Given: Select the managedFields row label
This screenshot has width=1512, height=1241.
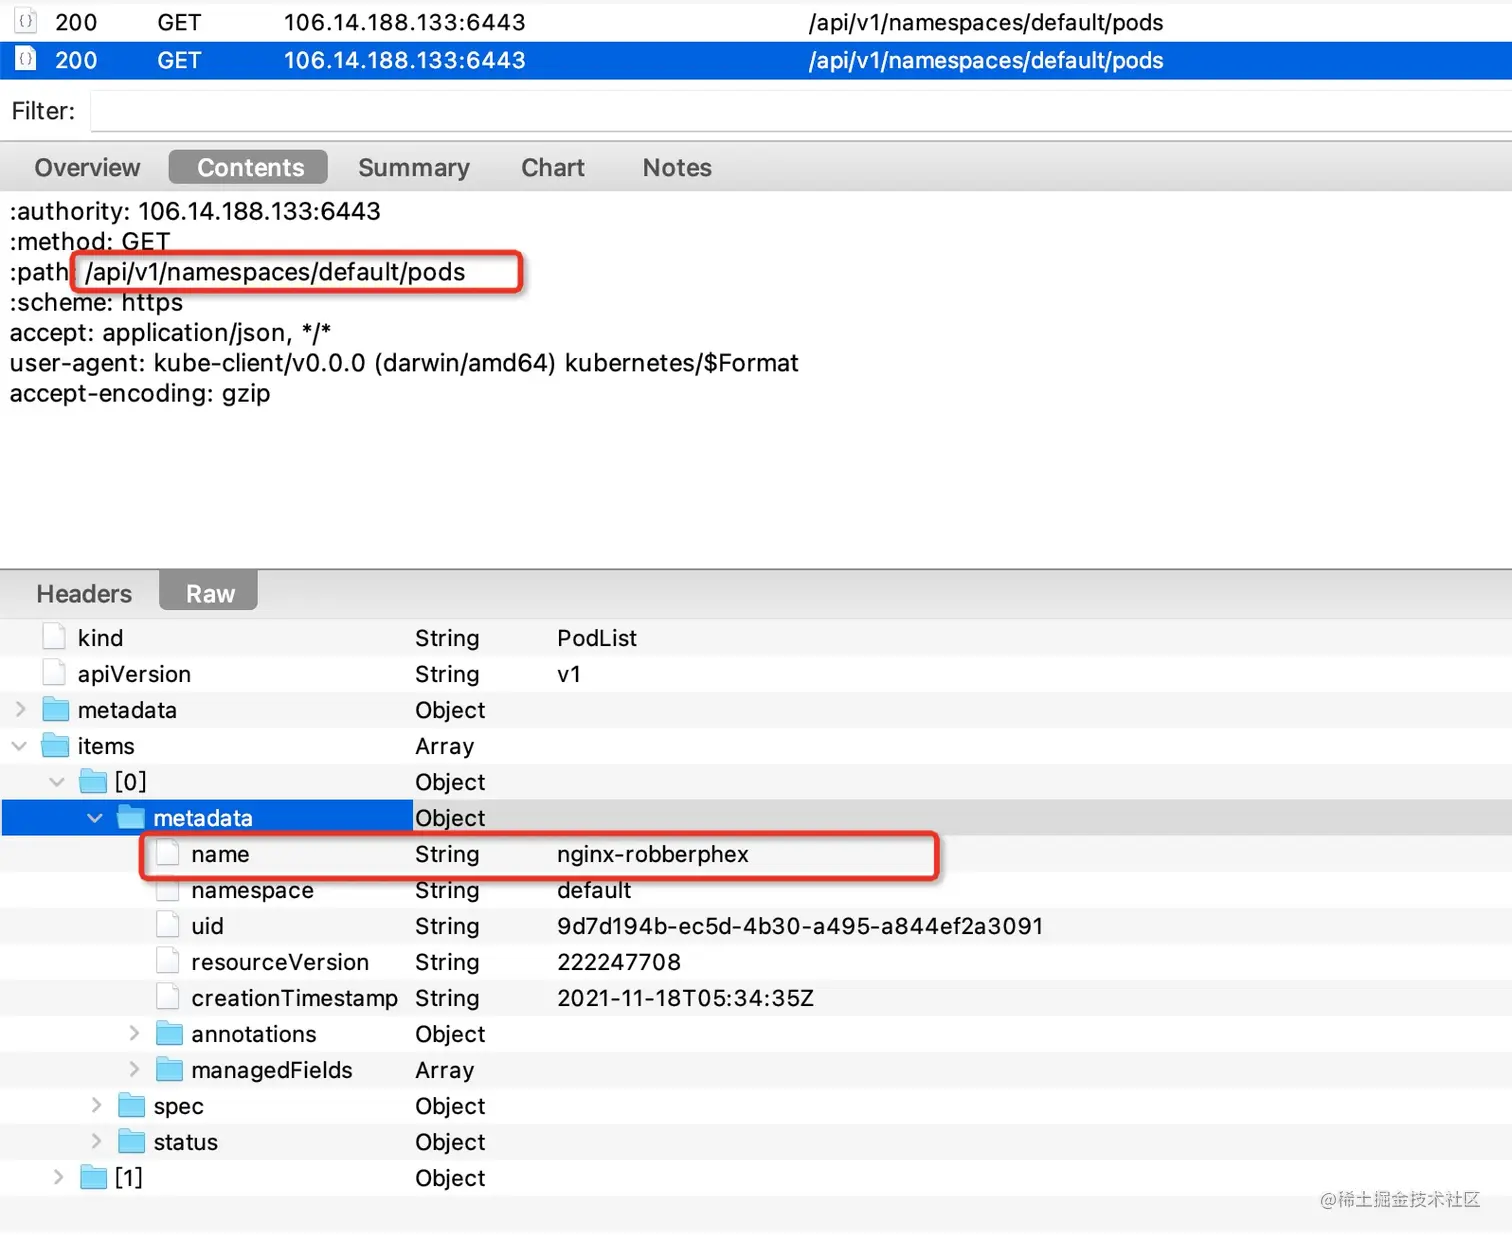Looking at the screenshot, I should click(x=271, y=1069).
